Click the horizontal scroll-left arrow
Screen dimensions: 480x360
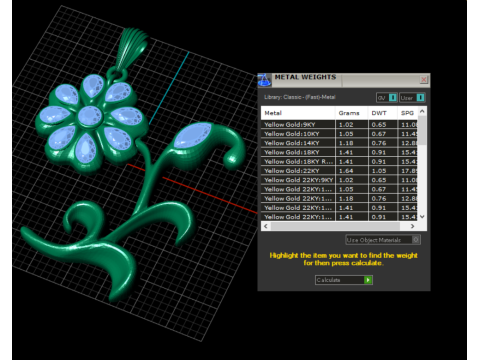click(x=266, y=226)
